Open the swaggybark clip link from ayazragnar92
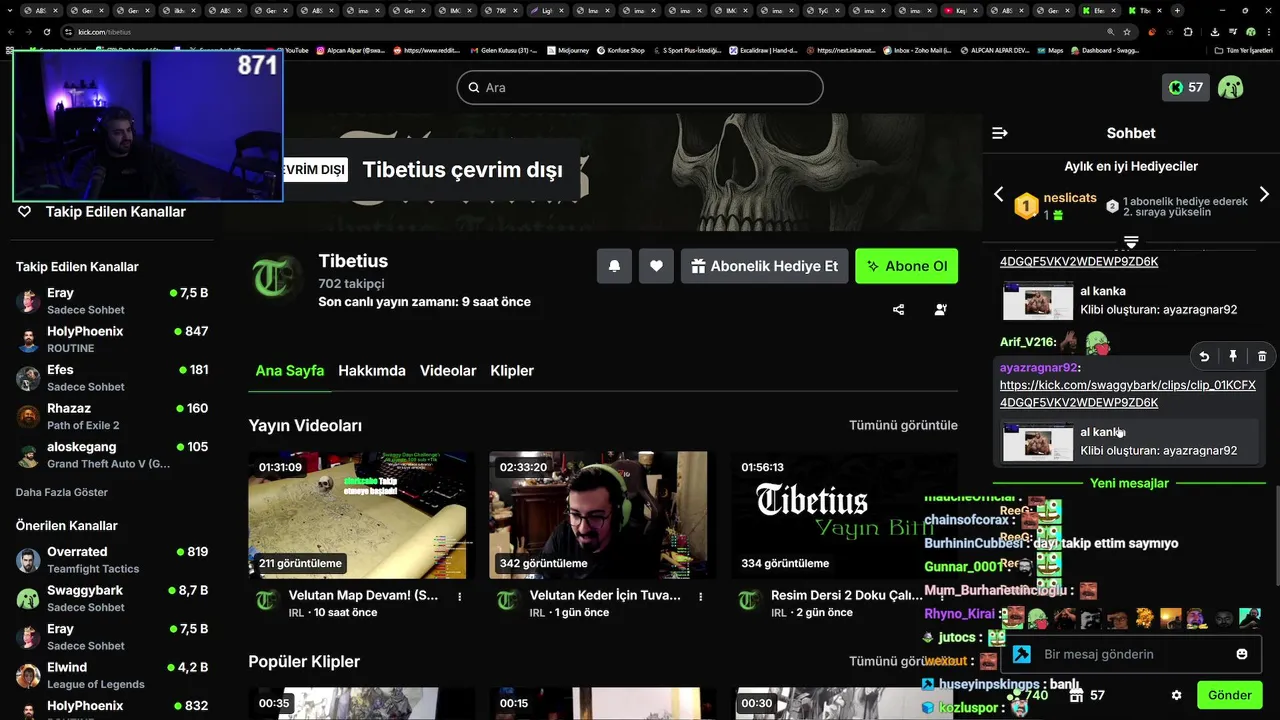 pyautogui.click(x=1128, y=393)
